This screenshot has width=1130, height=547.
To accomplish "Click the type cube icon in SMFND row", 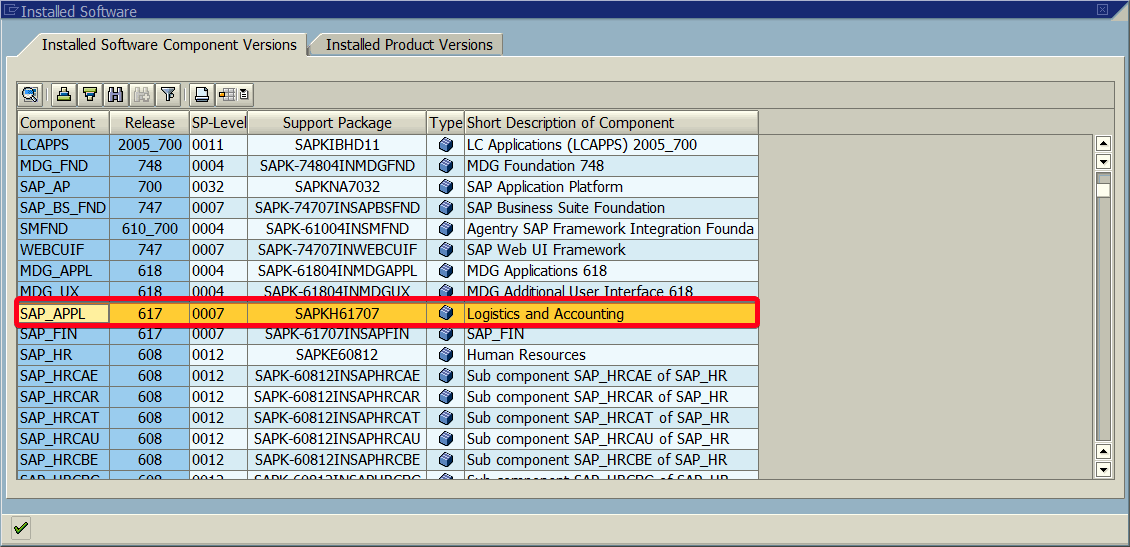I will (x=445, y=228).
